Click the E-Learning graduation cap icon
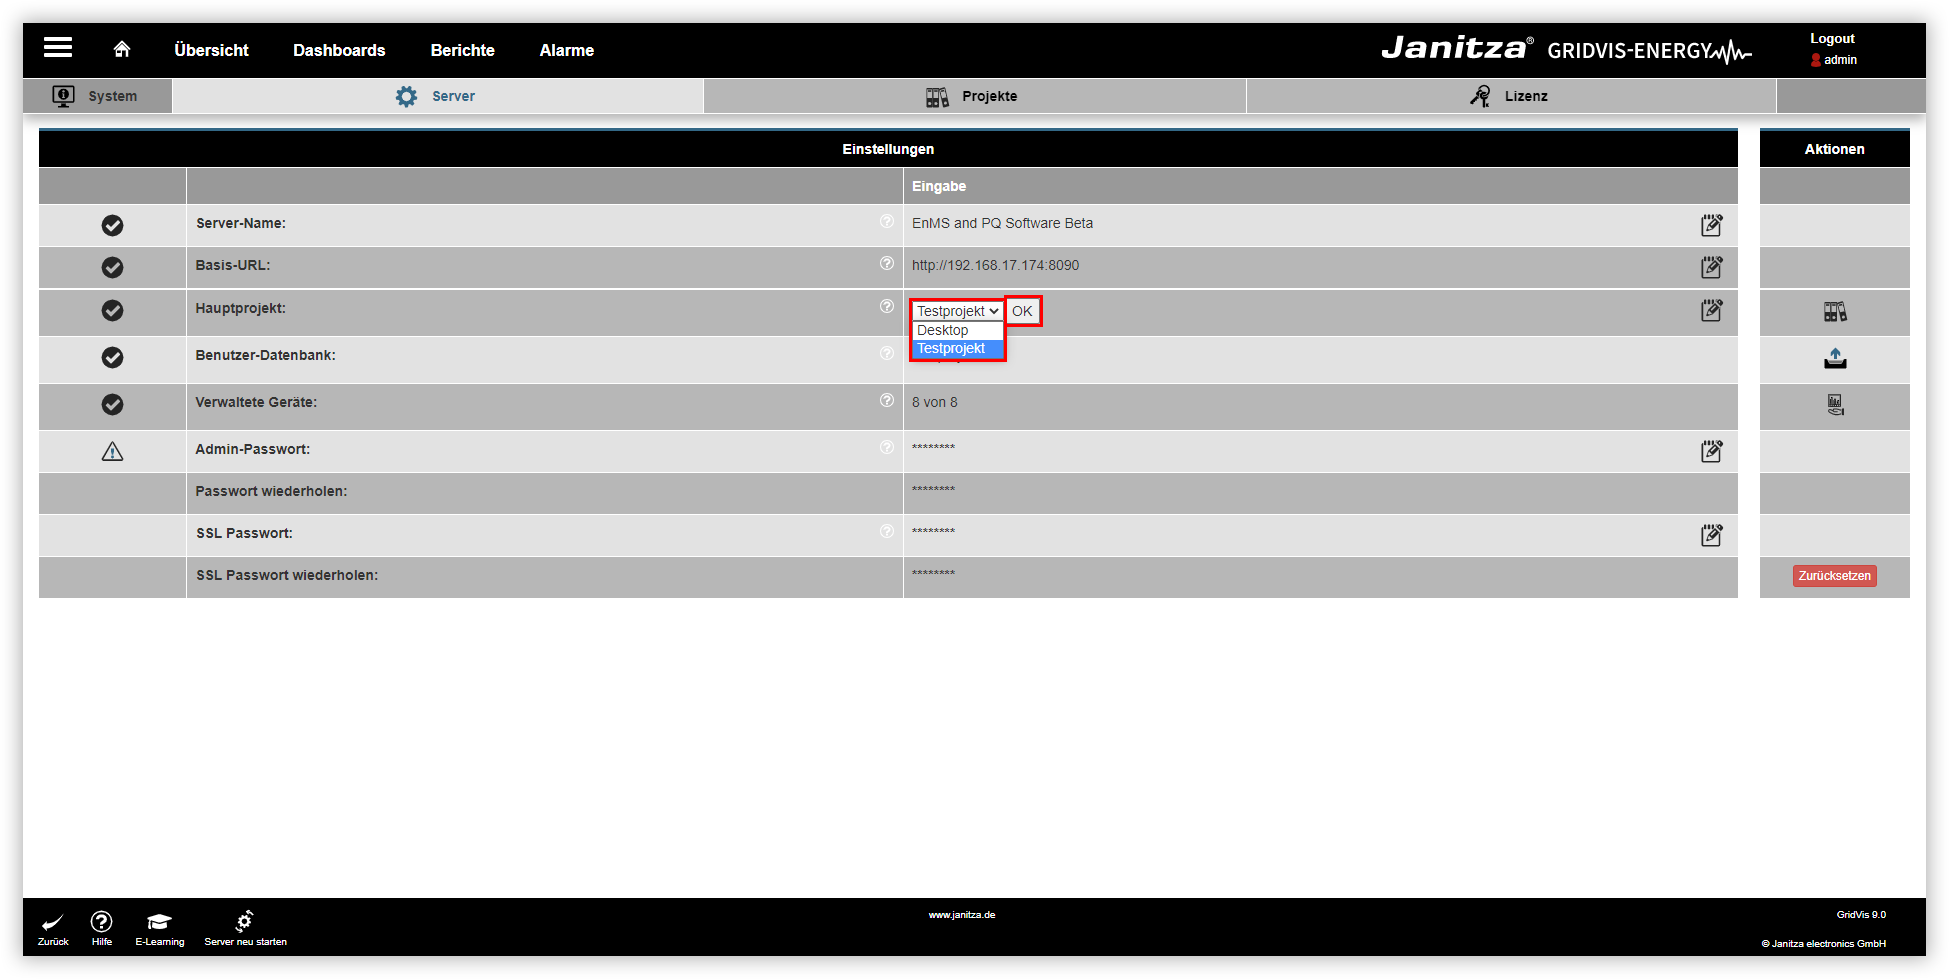Image resolution: width=1949 pixels, height=979 pixels. 159,921
